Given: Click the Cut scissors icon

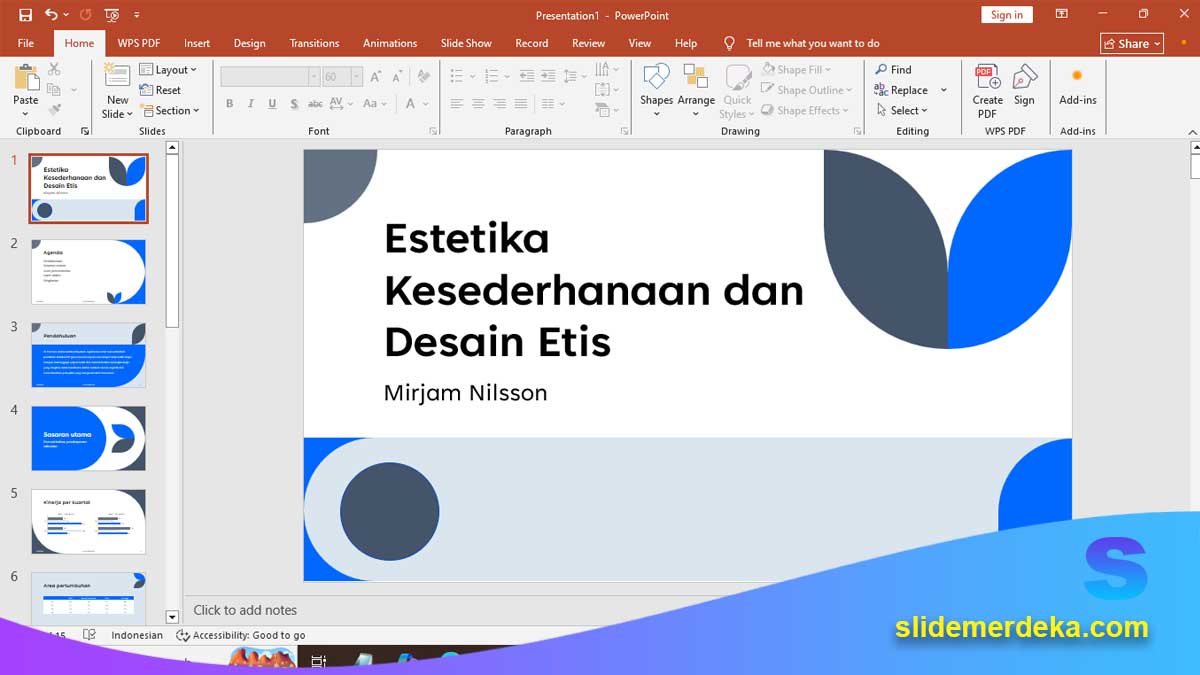Looking at the screenshot, I should click(54, 69).
